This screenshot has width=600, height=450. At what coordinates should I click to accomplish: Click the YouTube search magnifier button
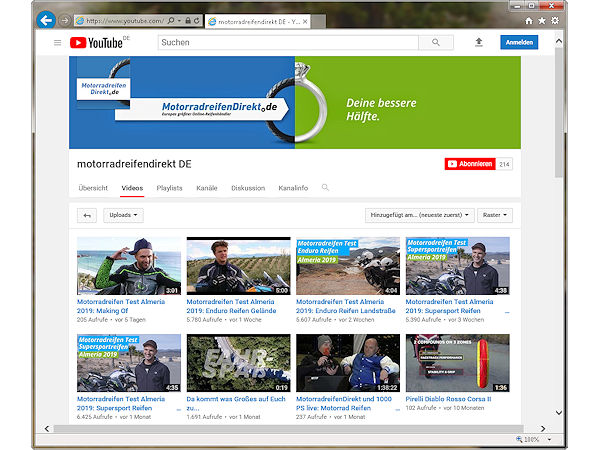[x=436, y=42]
